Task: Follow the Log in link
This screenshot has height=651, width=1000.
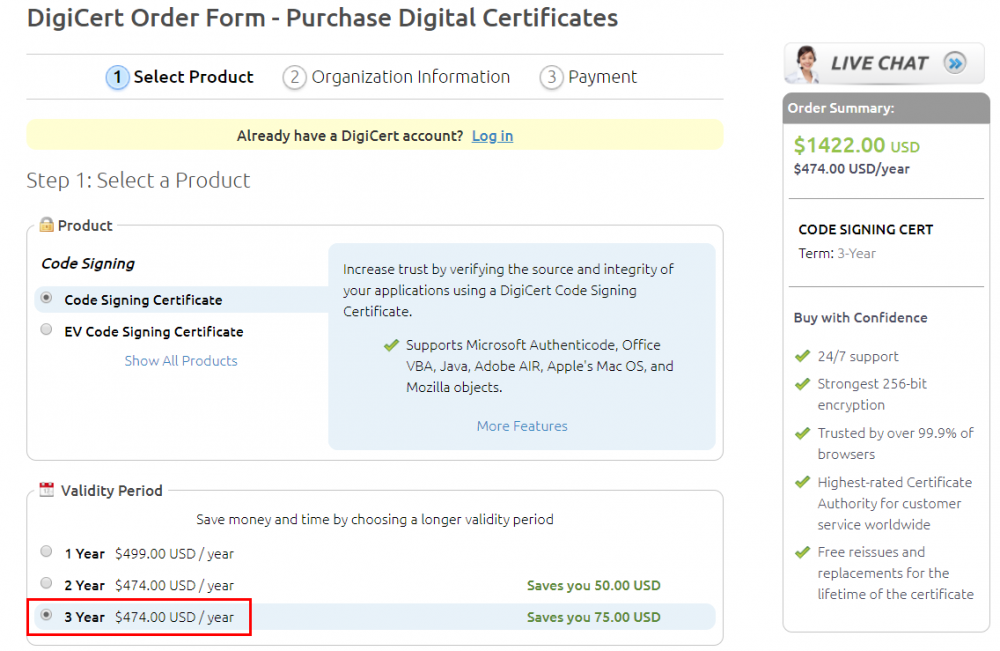Action: click(492, 136)
